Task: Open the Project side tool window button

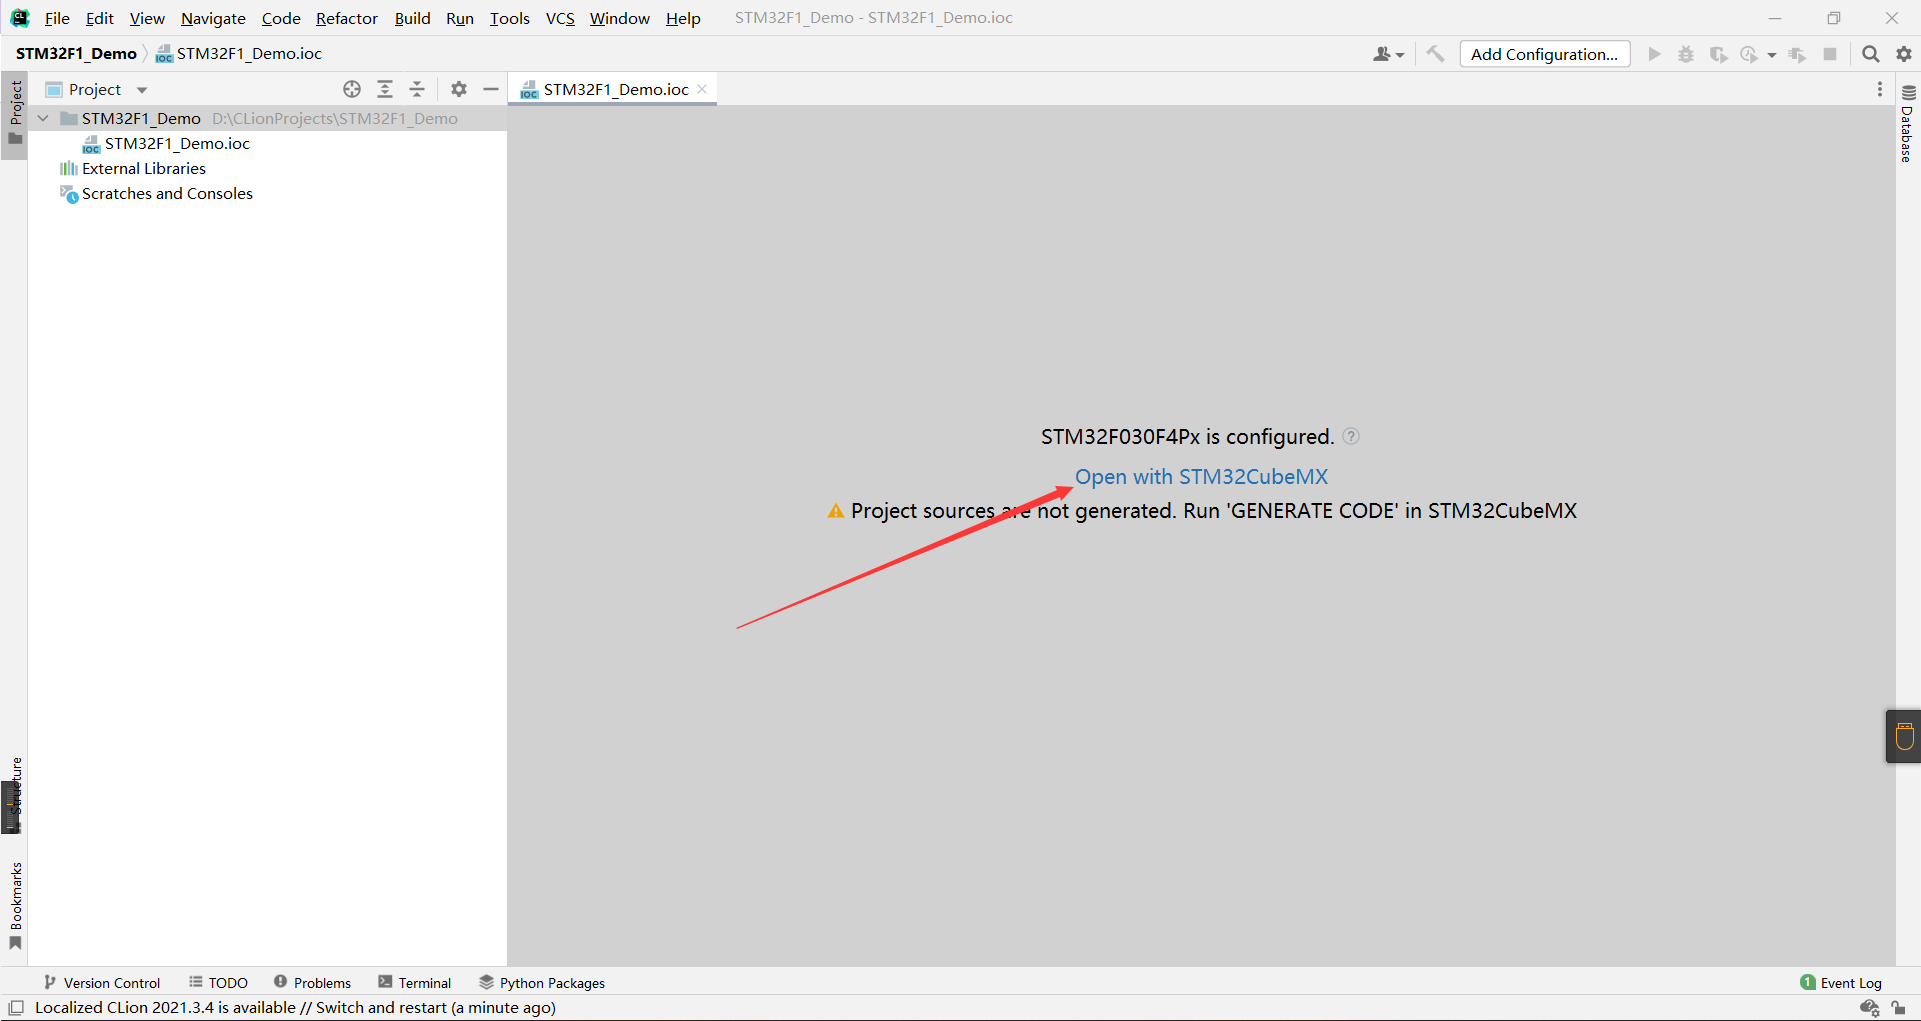Action: click(15, 114)
